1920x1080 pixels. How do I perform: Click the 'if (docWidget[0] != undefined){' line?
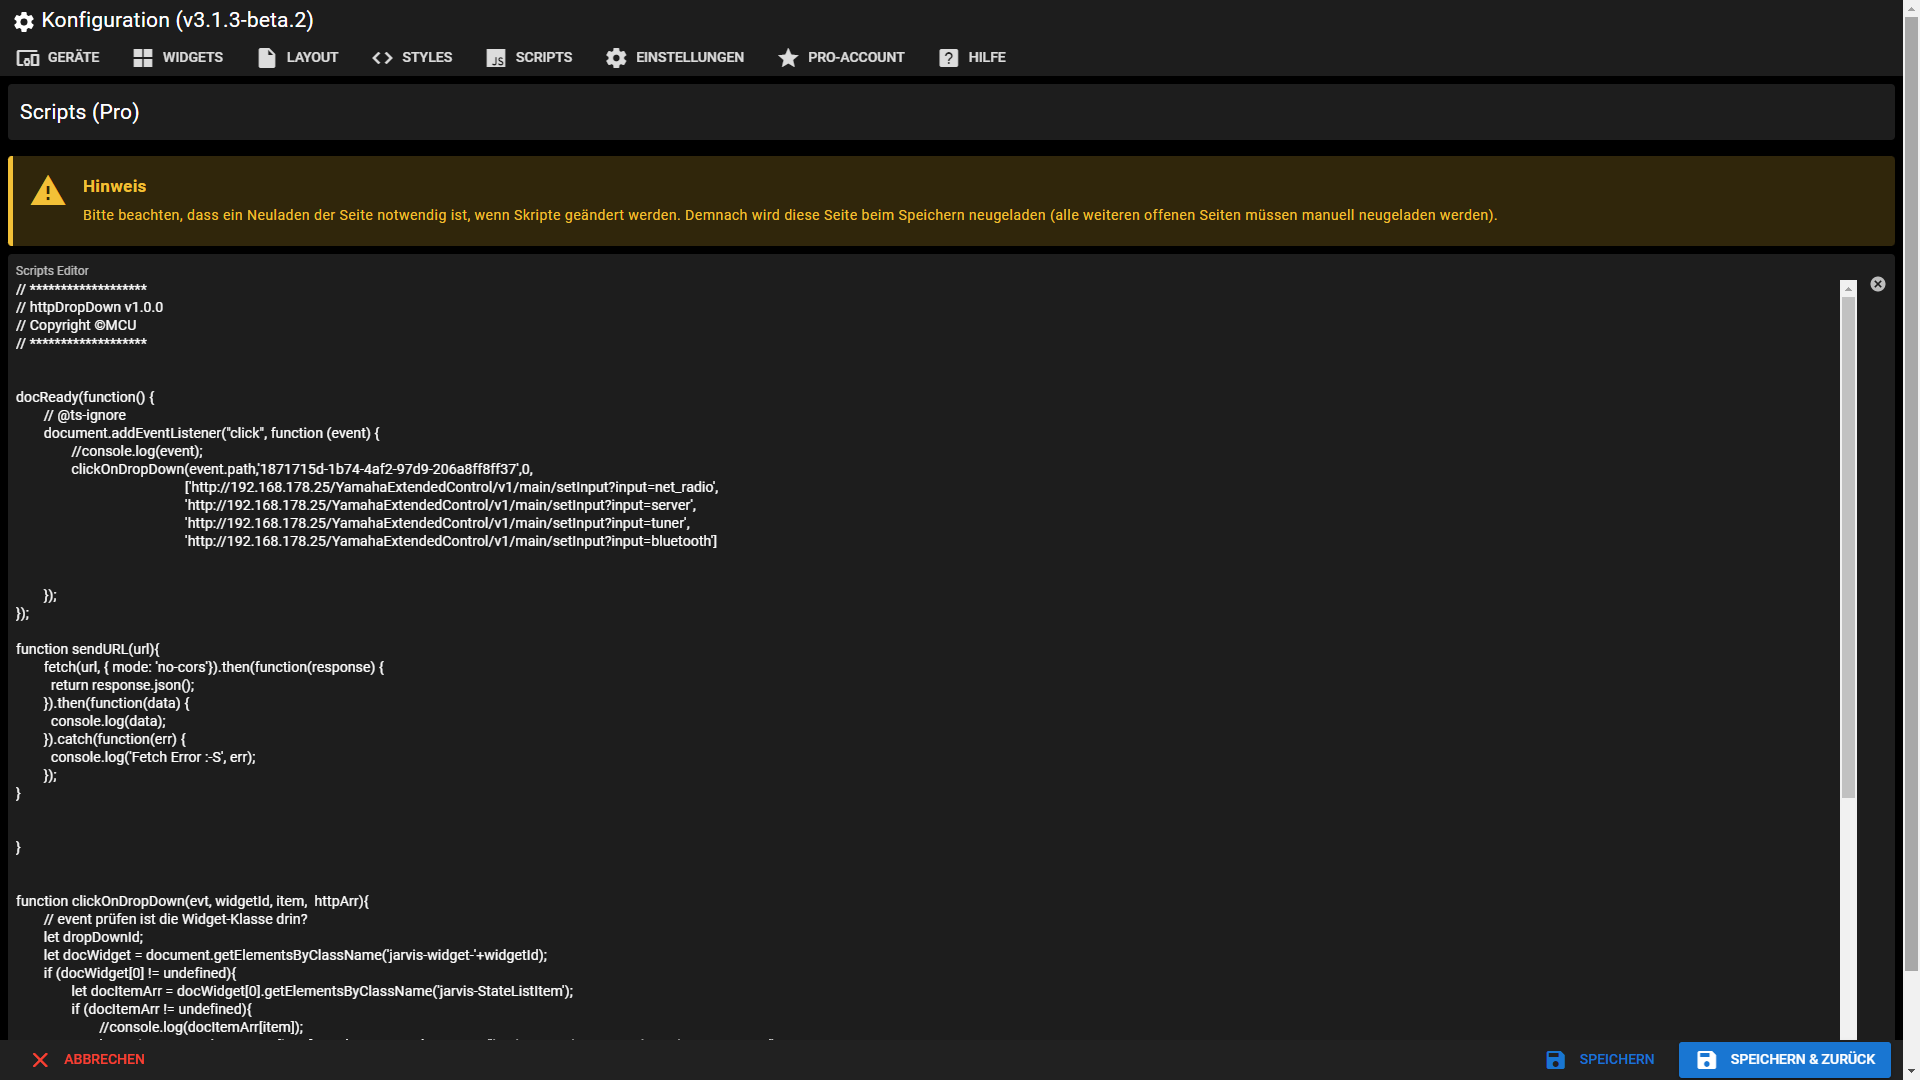(140, 973)
